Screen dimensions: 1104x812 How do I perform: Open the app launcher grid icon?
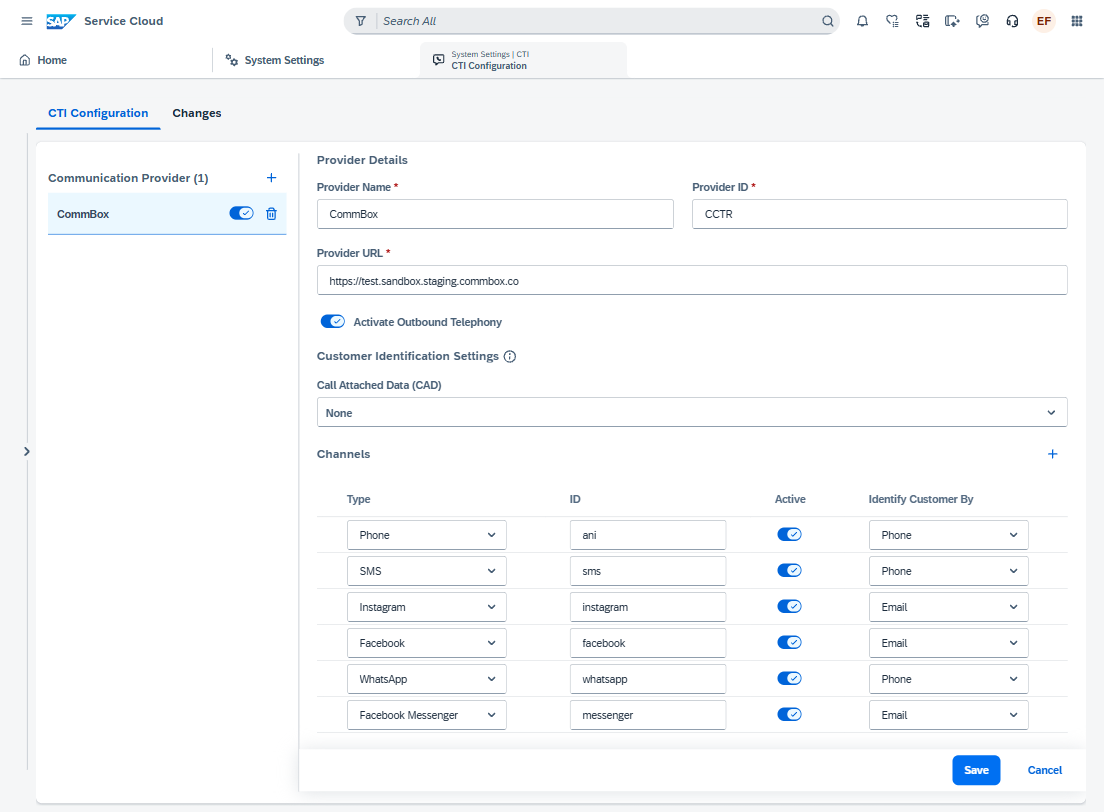click(1077, 21)
